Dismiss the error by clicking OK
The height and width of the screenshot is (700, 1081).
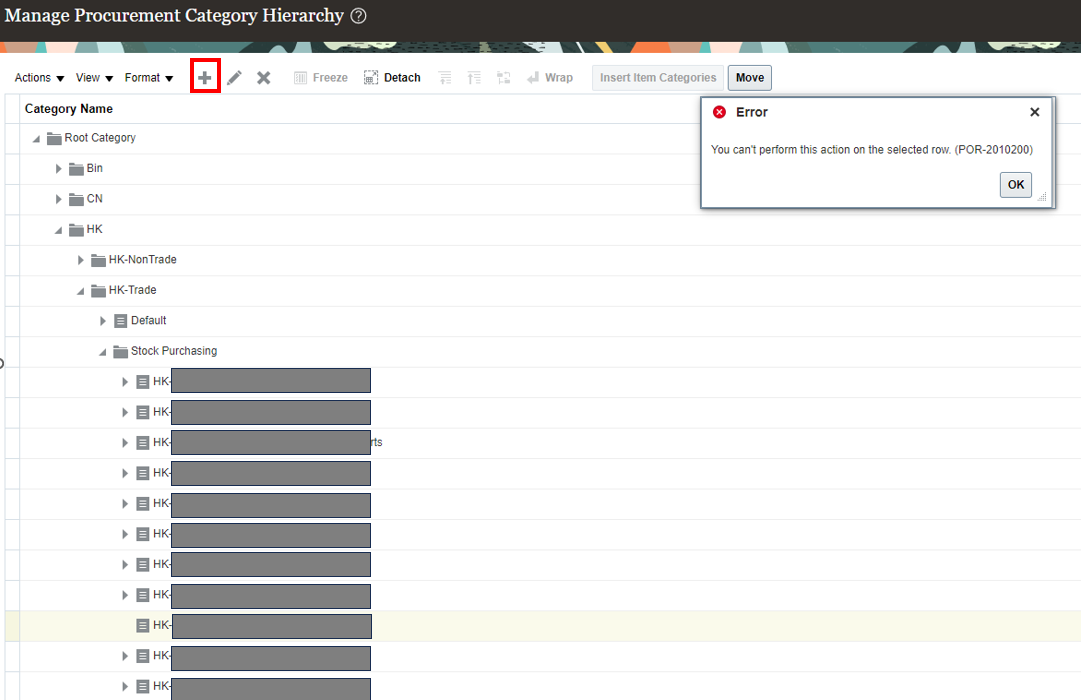click(x=1015, y=184)
